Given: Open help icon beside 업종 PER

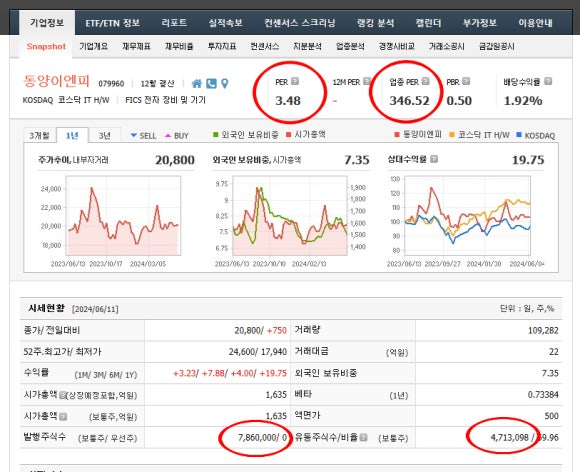Looking at the screenshot, I should (x=426, y=81).
